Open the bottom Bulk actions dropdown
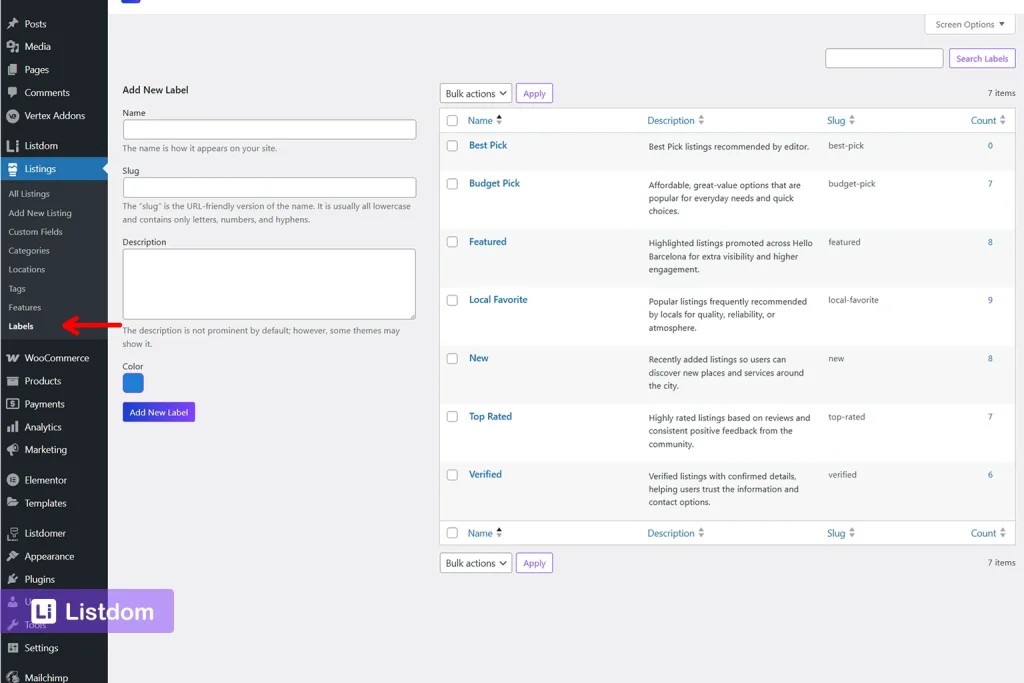 click(475, 562)
